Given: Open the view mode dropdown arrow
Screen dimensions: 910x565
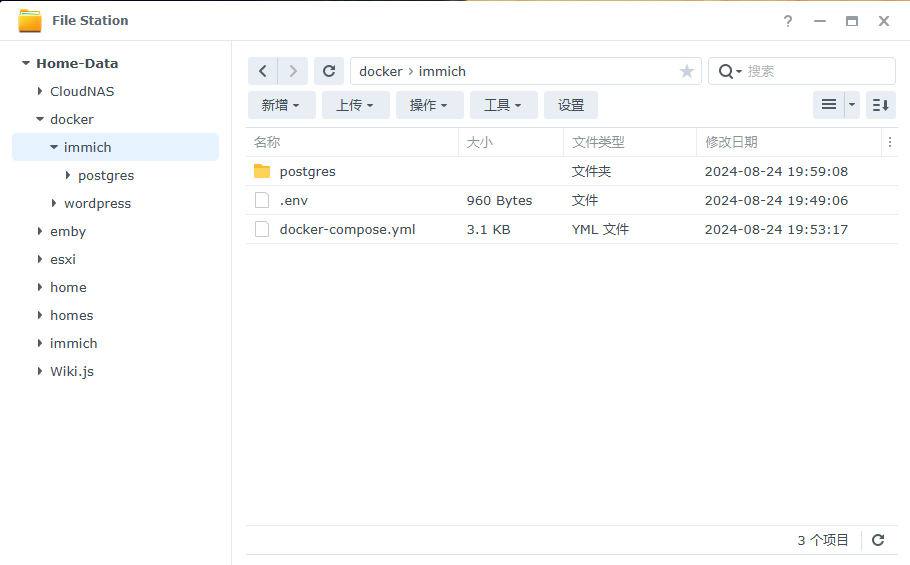Looking at the screenshot, I should (x=852, y=105).
